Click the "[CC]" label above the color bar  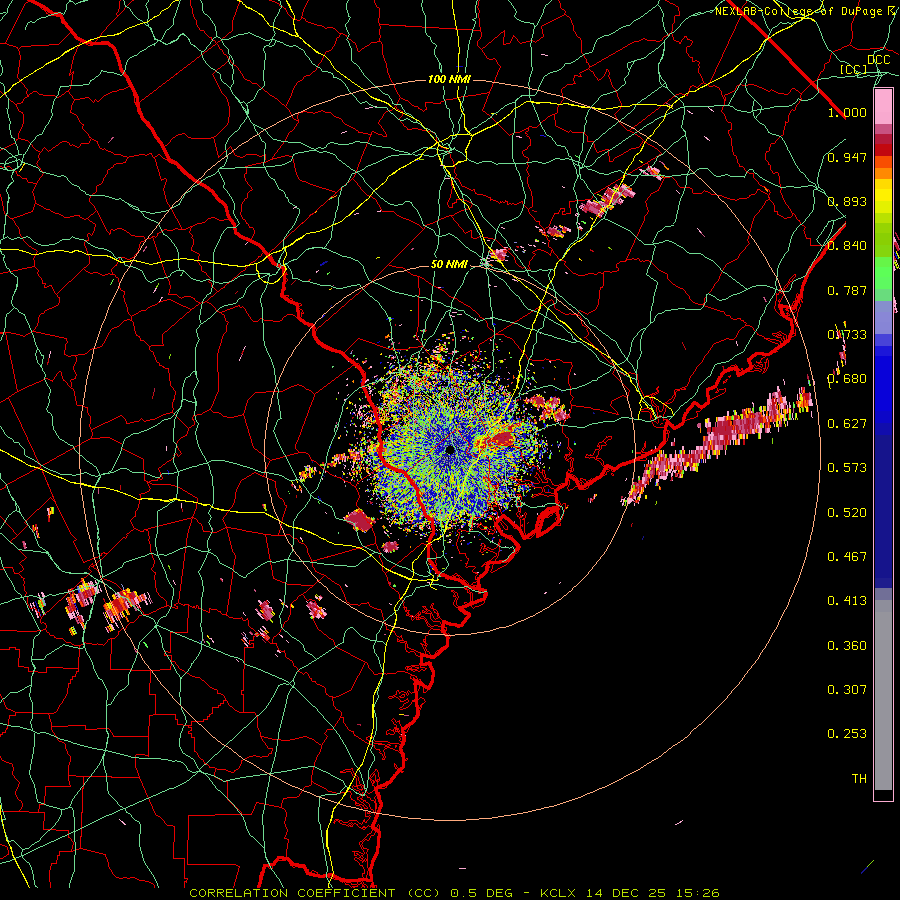(854, 69)
